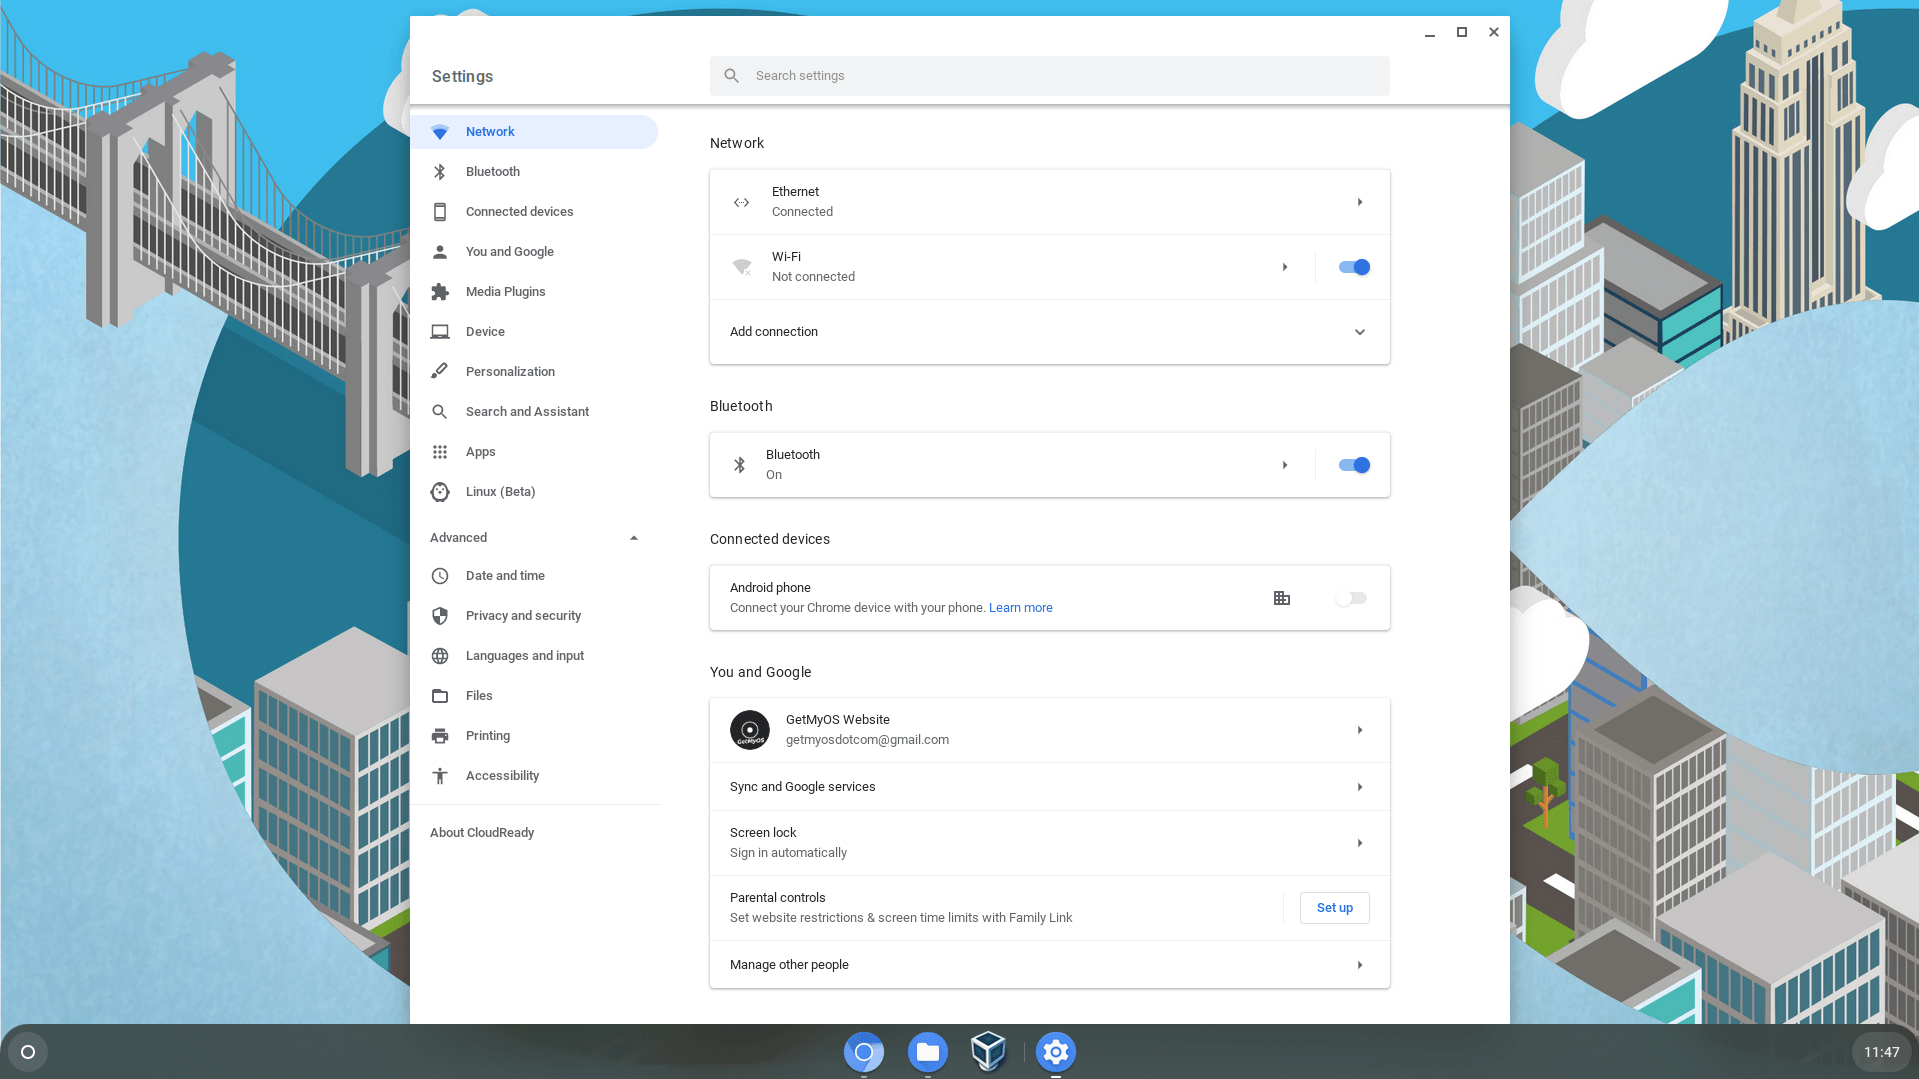The height and width of the screenshot is (1079, 1919).
Task: Open Languages and input label
Action: (x=525, y=656)
